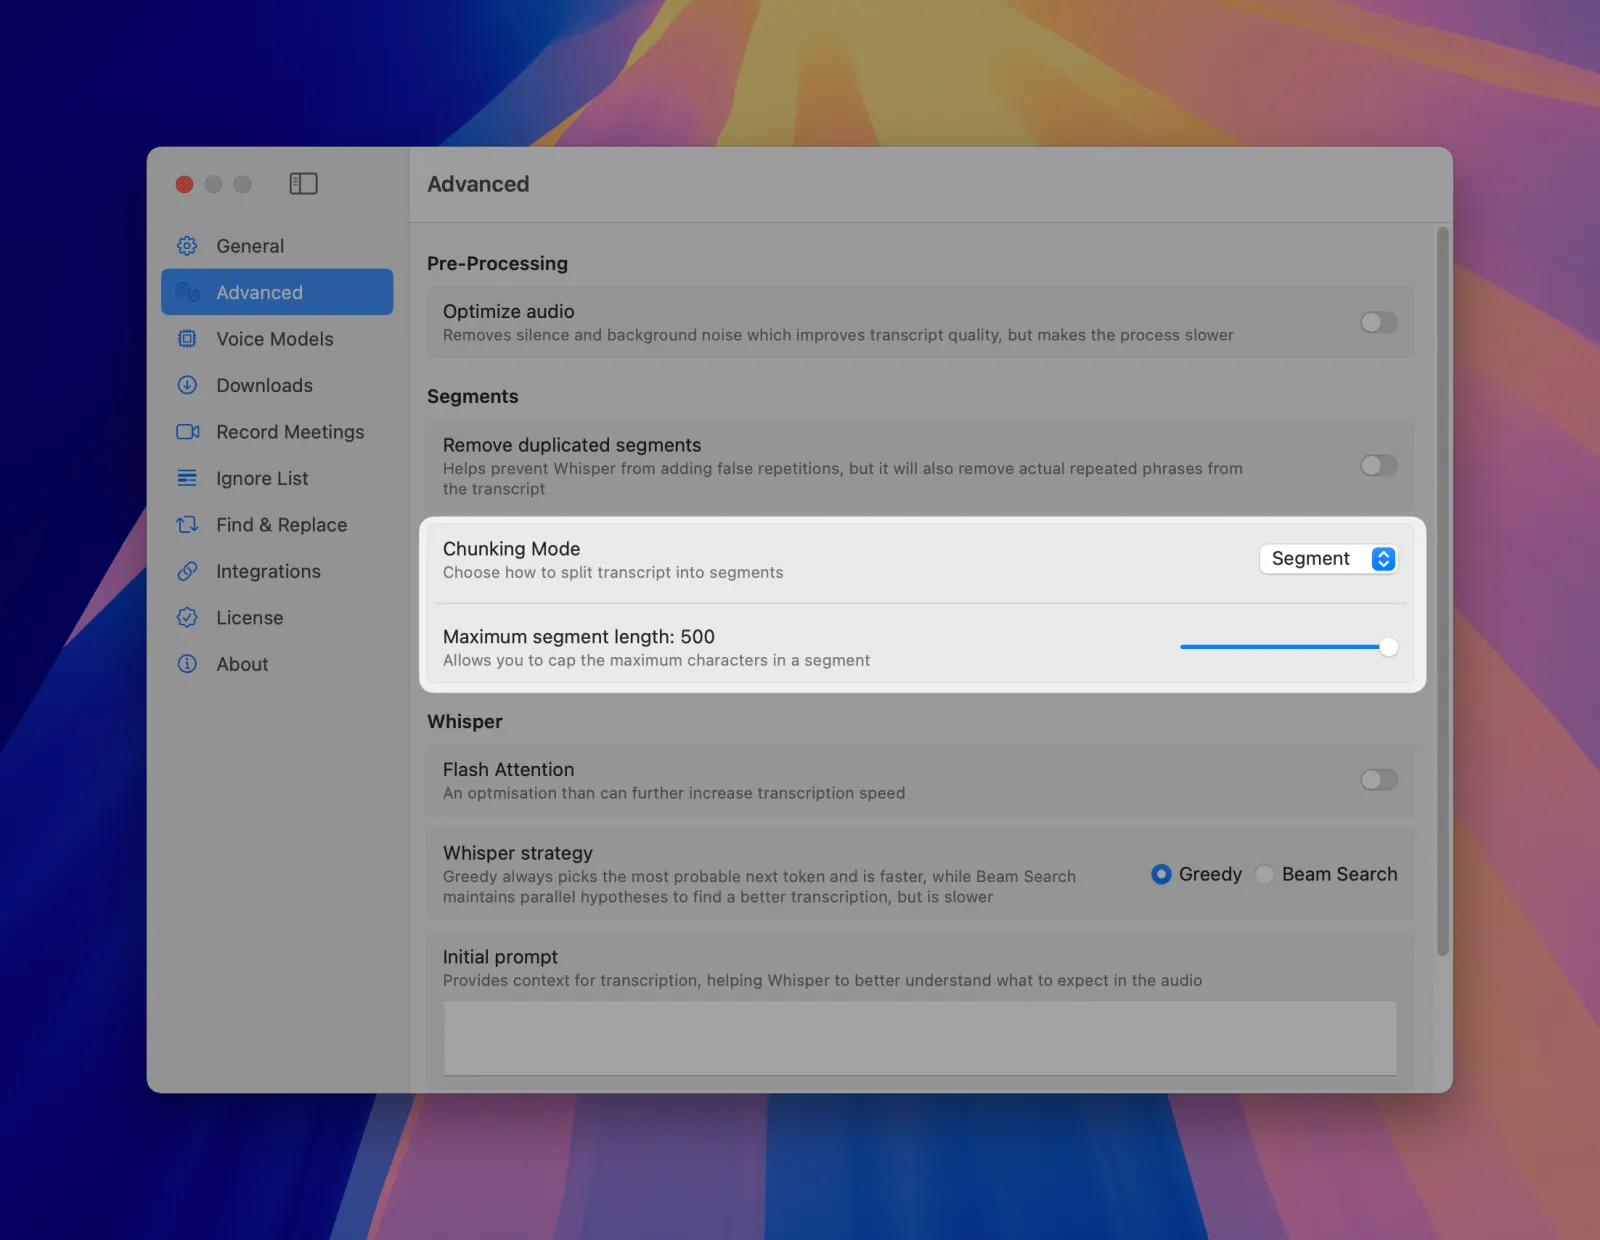Viewport: 1600px width, 1240px height.
Task: Click the License badge icon
Action: pos(187,618)
